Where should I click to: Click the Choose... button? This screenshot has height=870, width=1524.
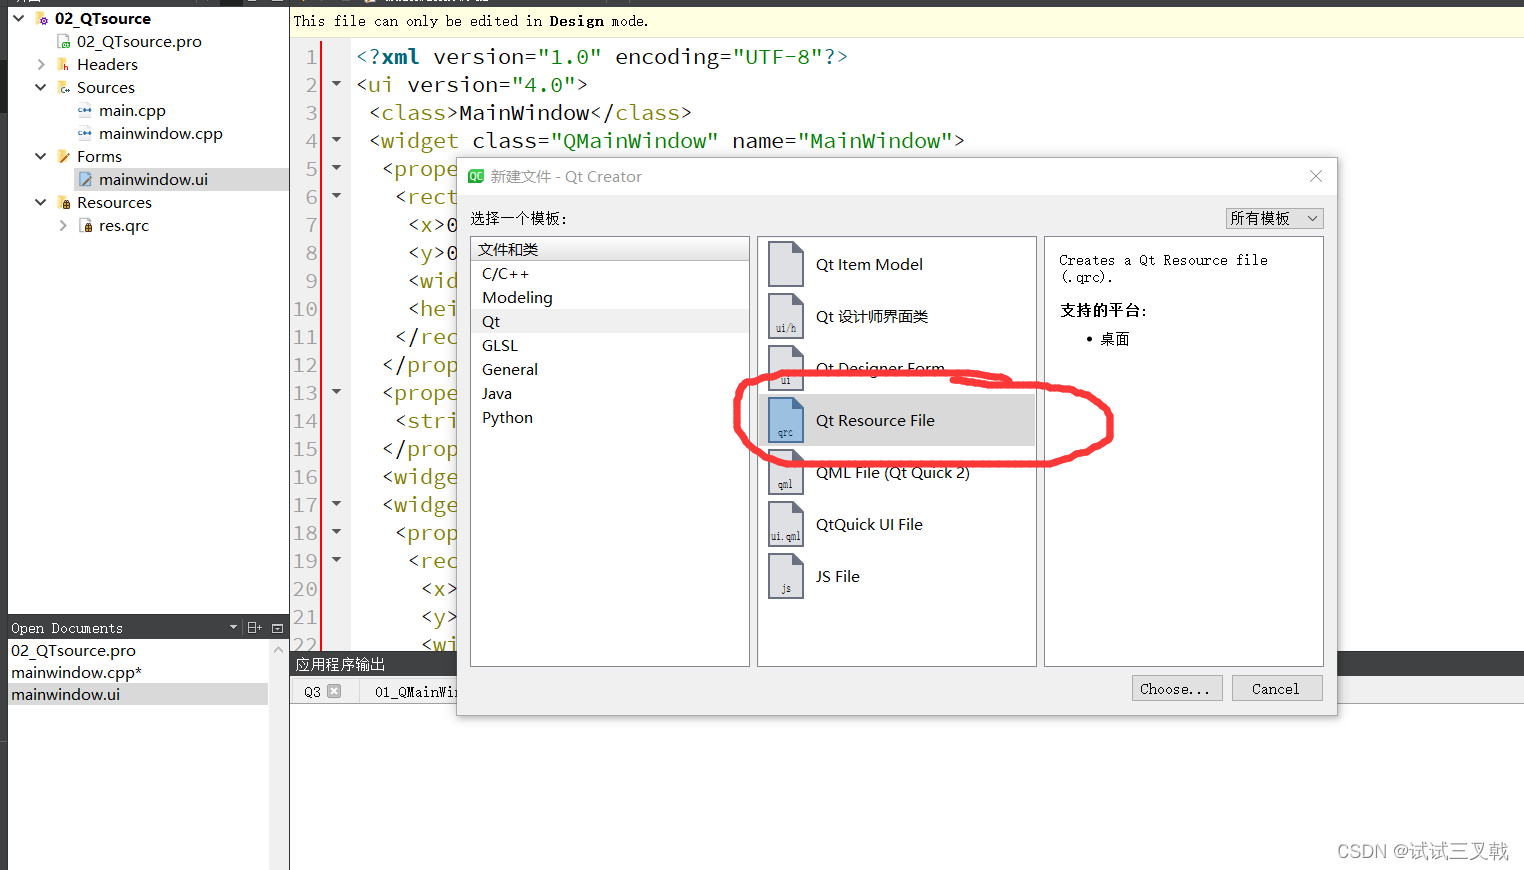coord(1177,688)
